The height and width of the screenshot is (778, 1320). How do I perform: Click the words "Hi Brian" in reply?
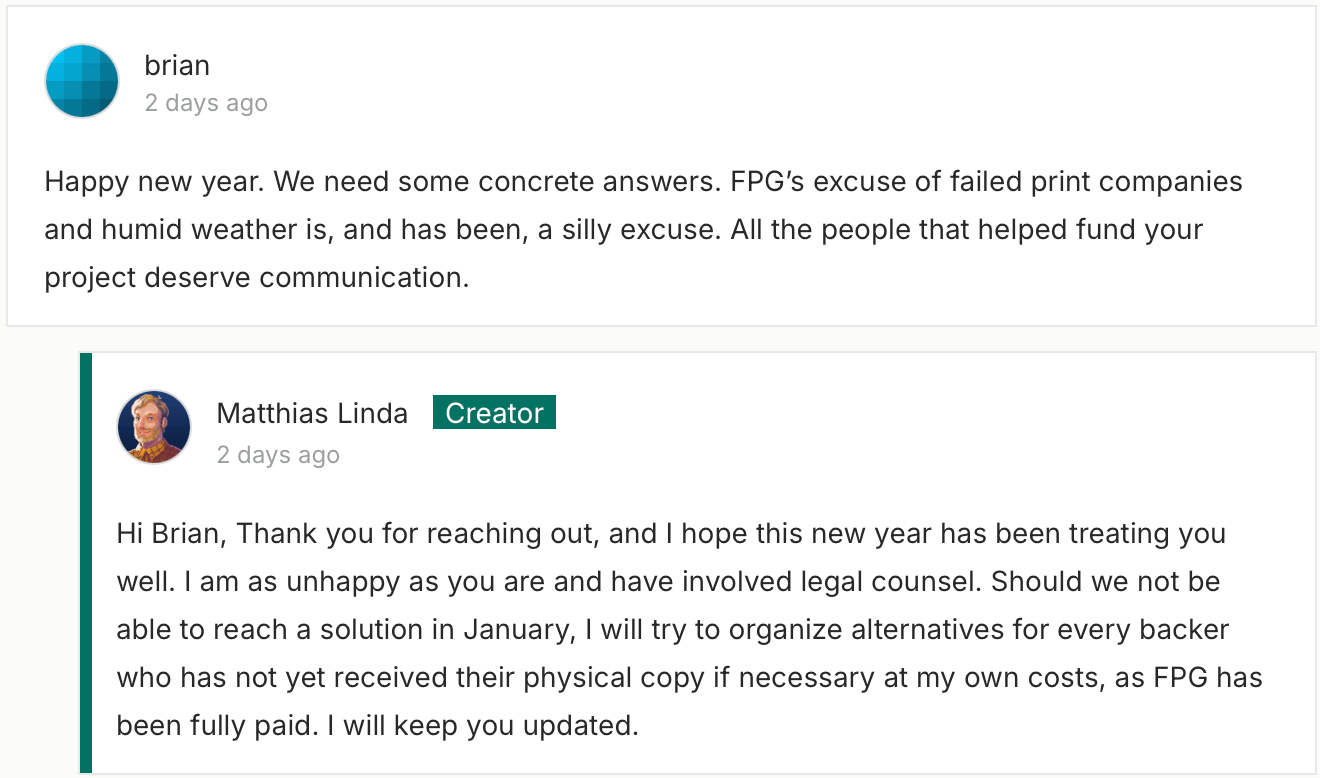(173, 533)
